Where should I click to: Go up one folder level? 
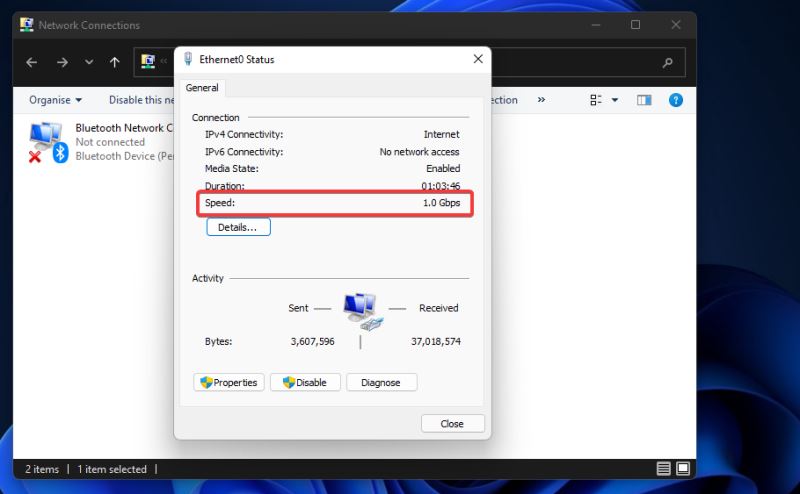(x=114, y=62)
